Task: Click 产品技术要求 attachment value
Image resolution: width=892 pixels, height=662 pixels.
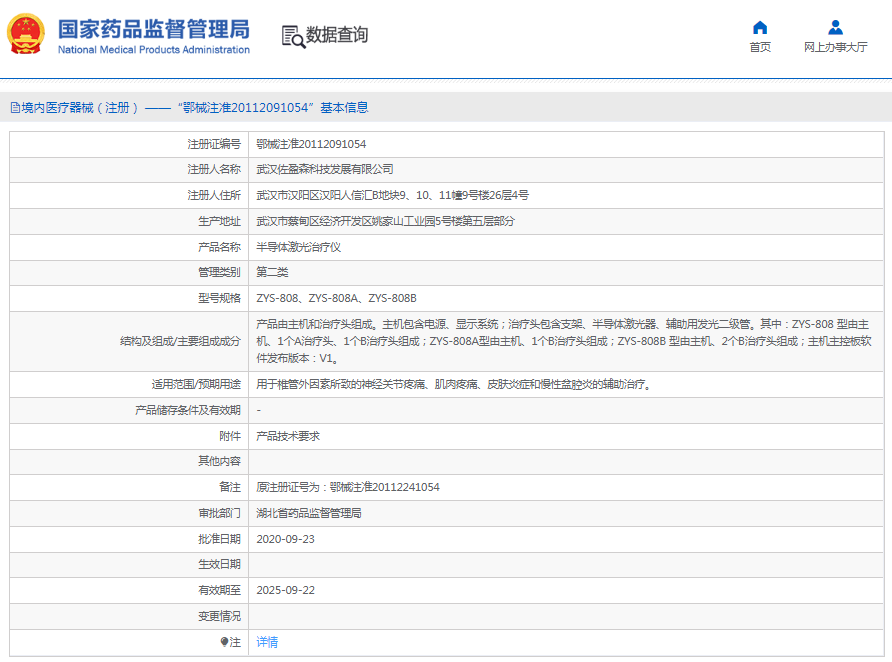Action: 288,436
